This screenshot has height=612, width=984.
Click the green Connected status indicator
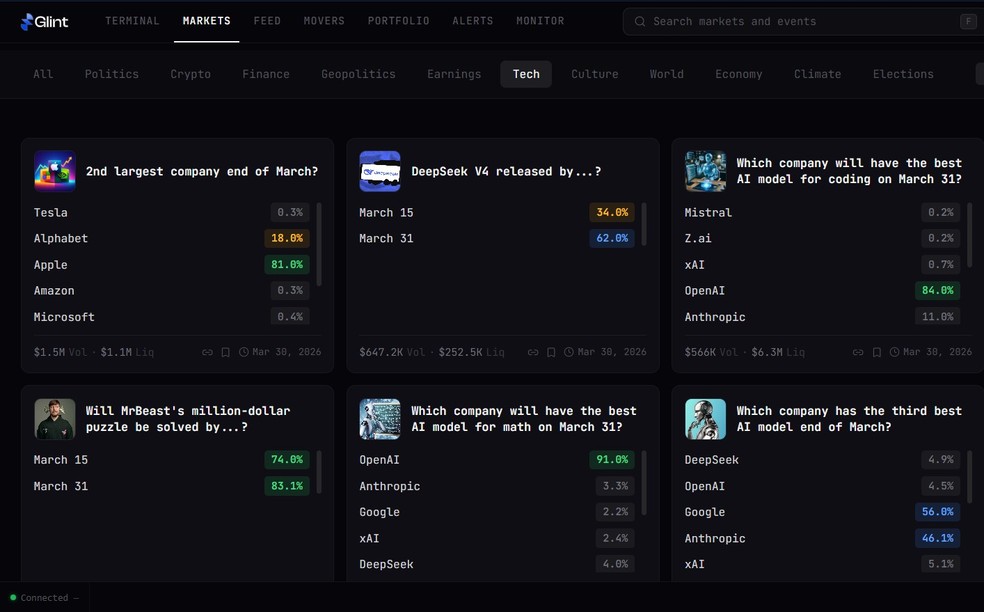(13, 598)
